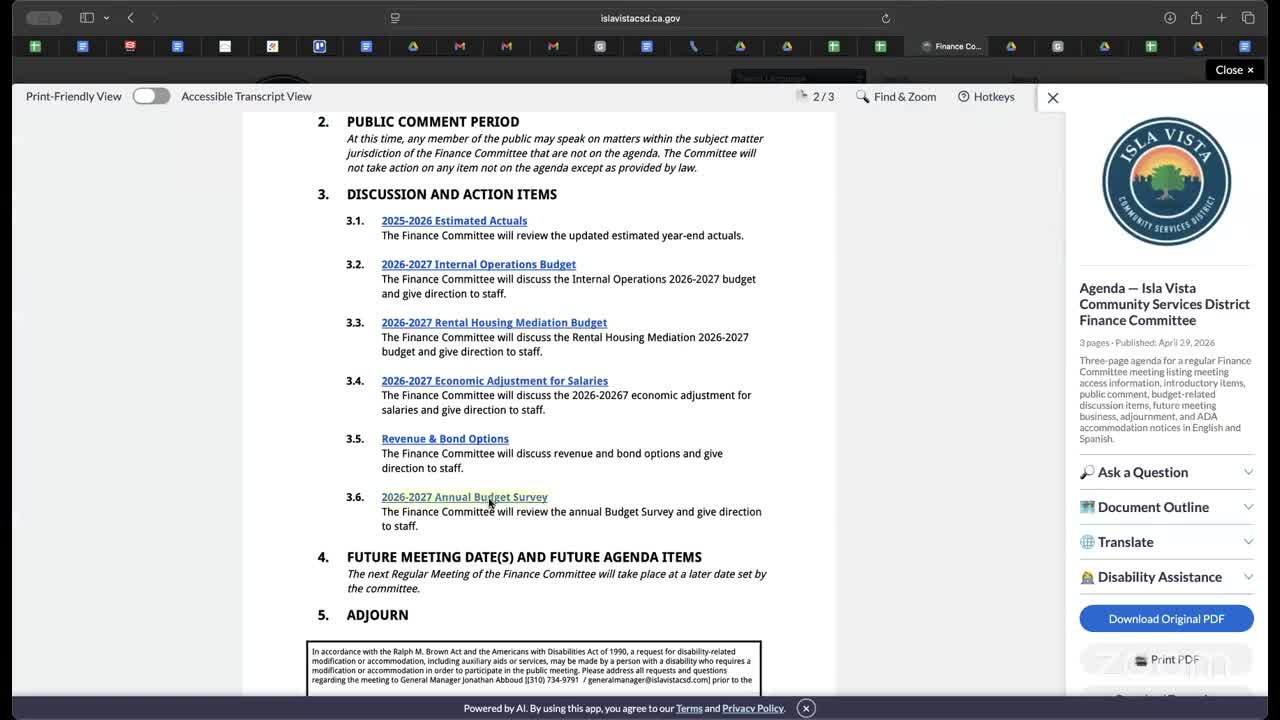Click the DISCUSSION AND ACTION ITEMS heading
1280x720 pixels.
[452, 194]
